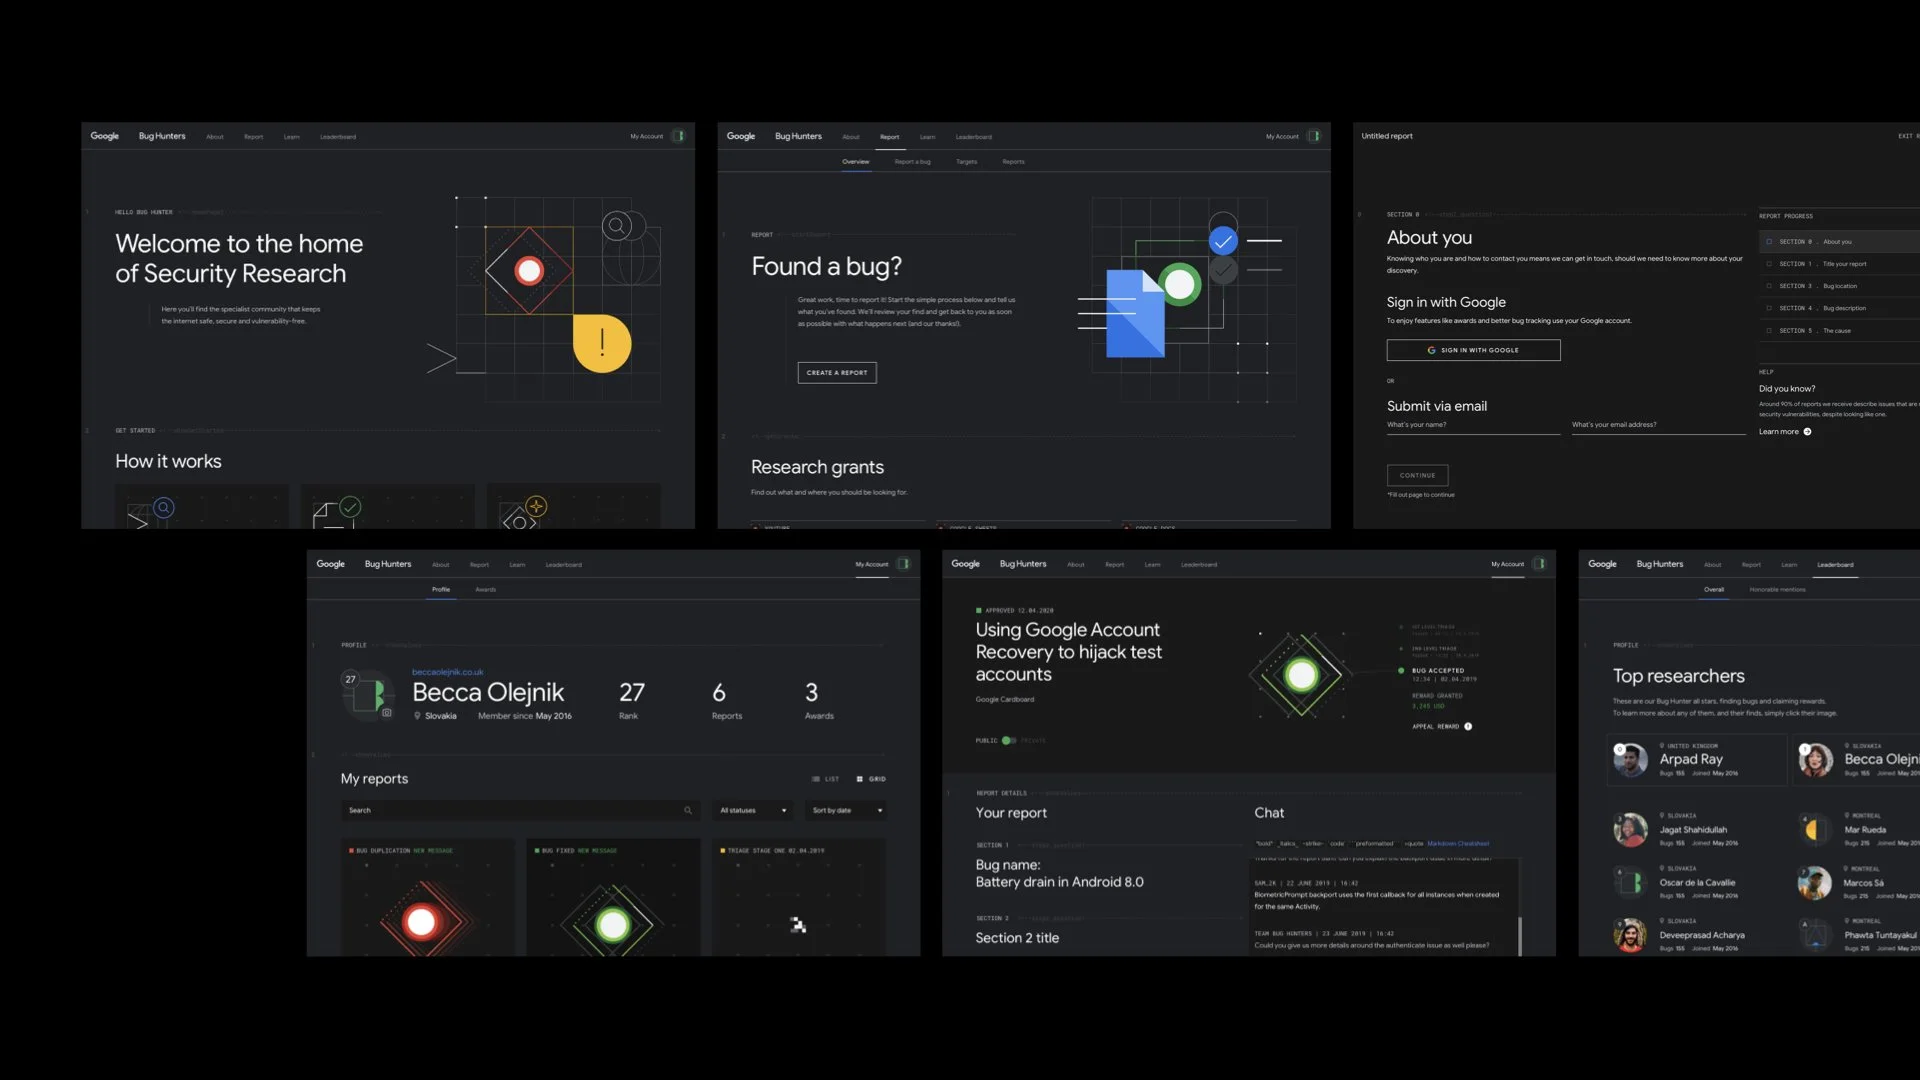Click the Google logo on the leaderboard screen
This screenshot has height=1080, width=1920.
point(1602,564)
